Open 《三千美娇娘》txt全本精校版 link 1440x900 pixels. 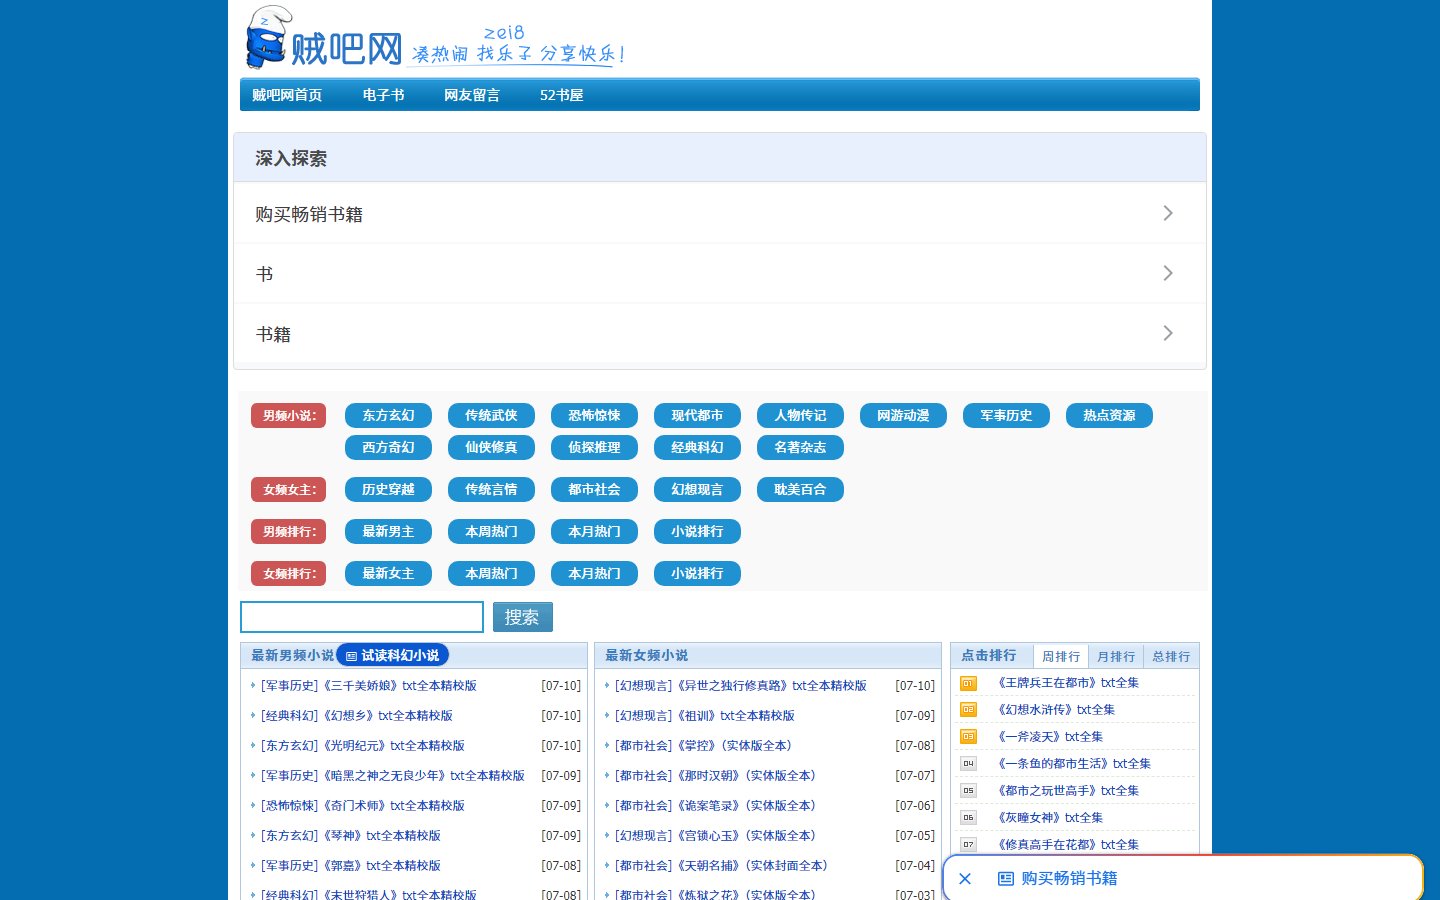click(400, 686)
